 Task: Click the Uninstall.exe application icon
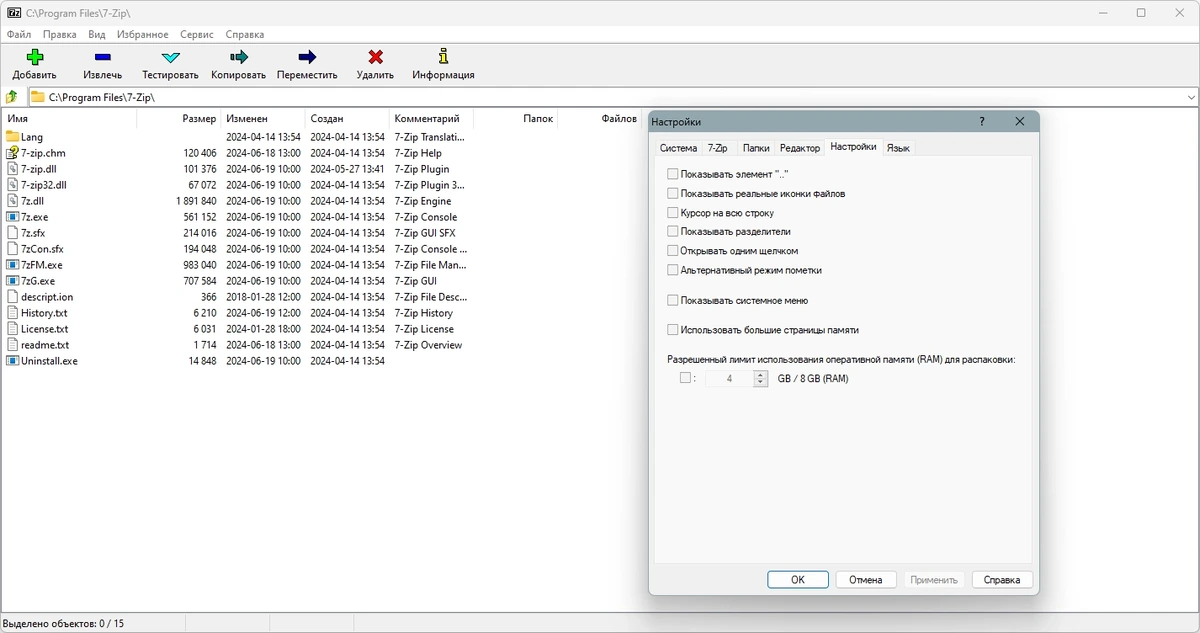tap(12, 361)
